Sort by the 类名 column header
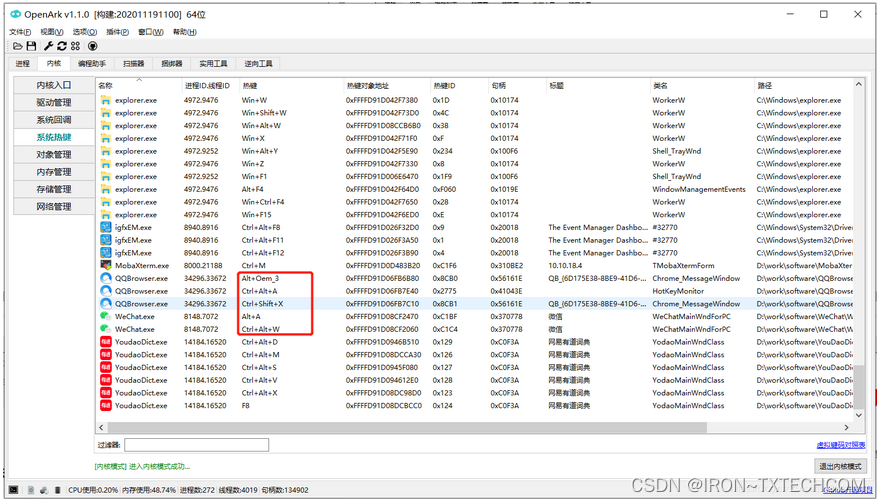This screenshot has height=502, width=880. point(702,85)
